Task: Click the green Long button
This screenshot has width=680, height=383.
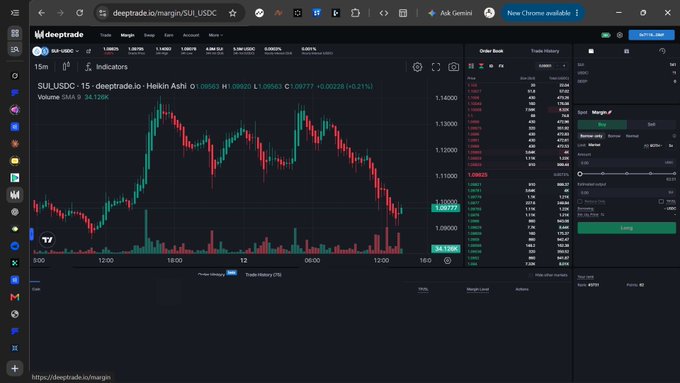Action: 627,228
